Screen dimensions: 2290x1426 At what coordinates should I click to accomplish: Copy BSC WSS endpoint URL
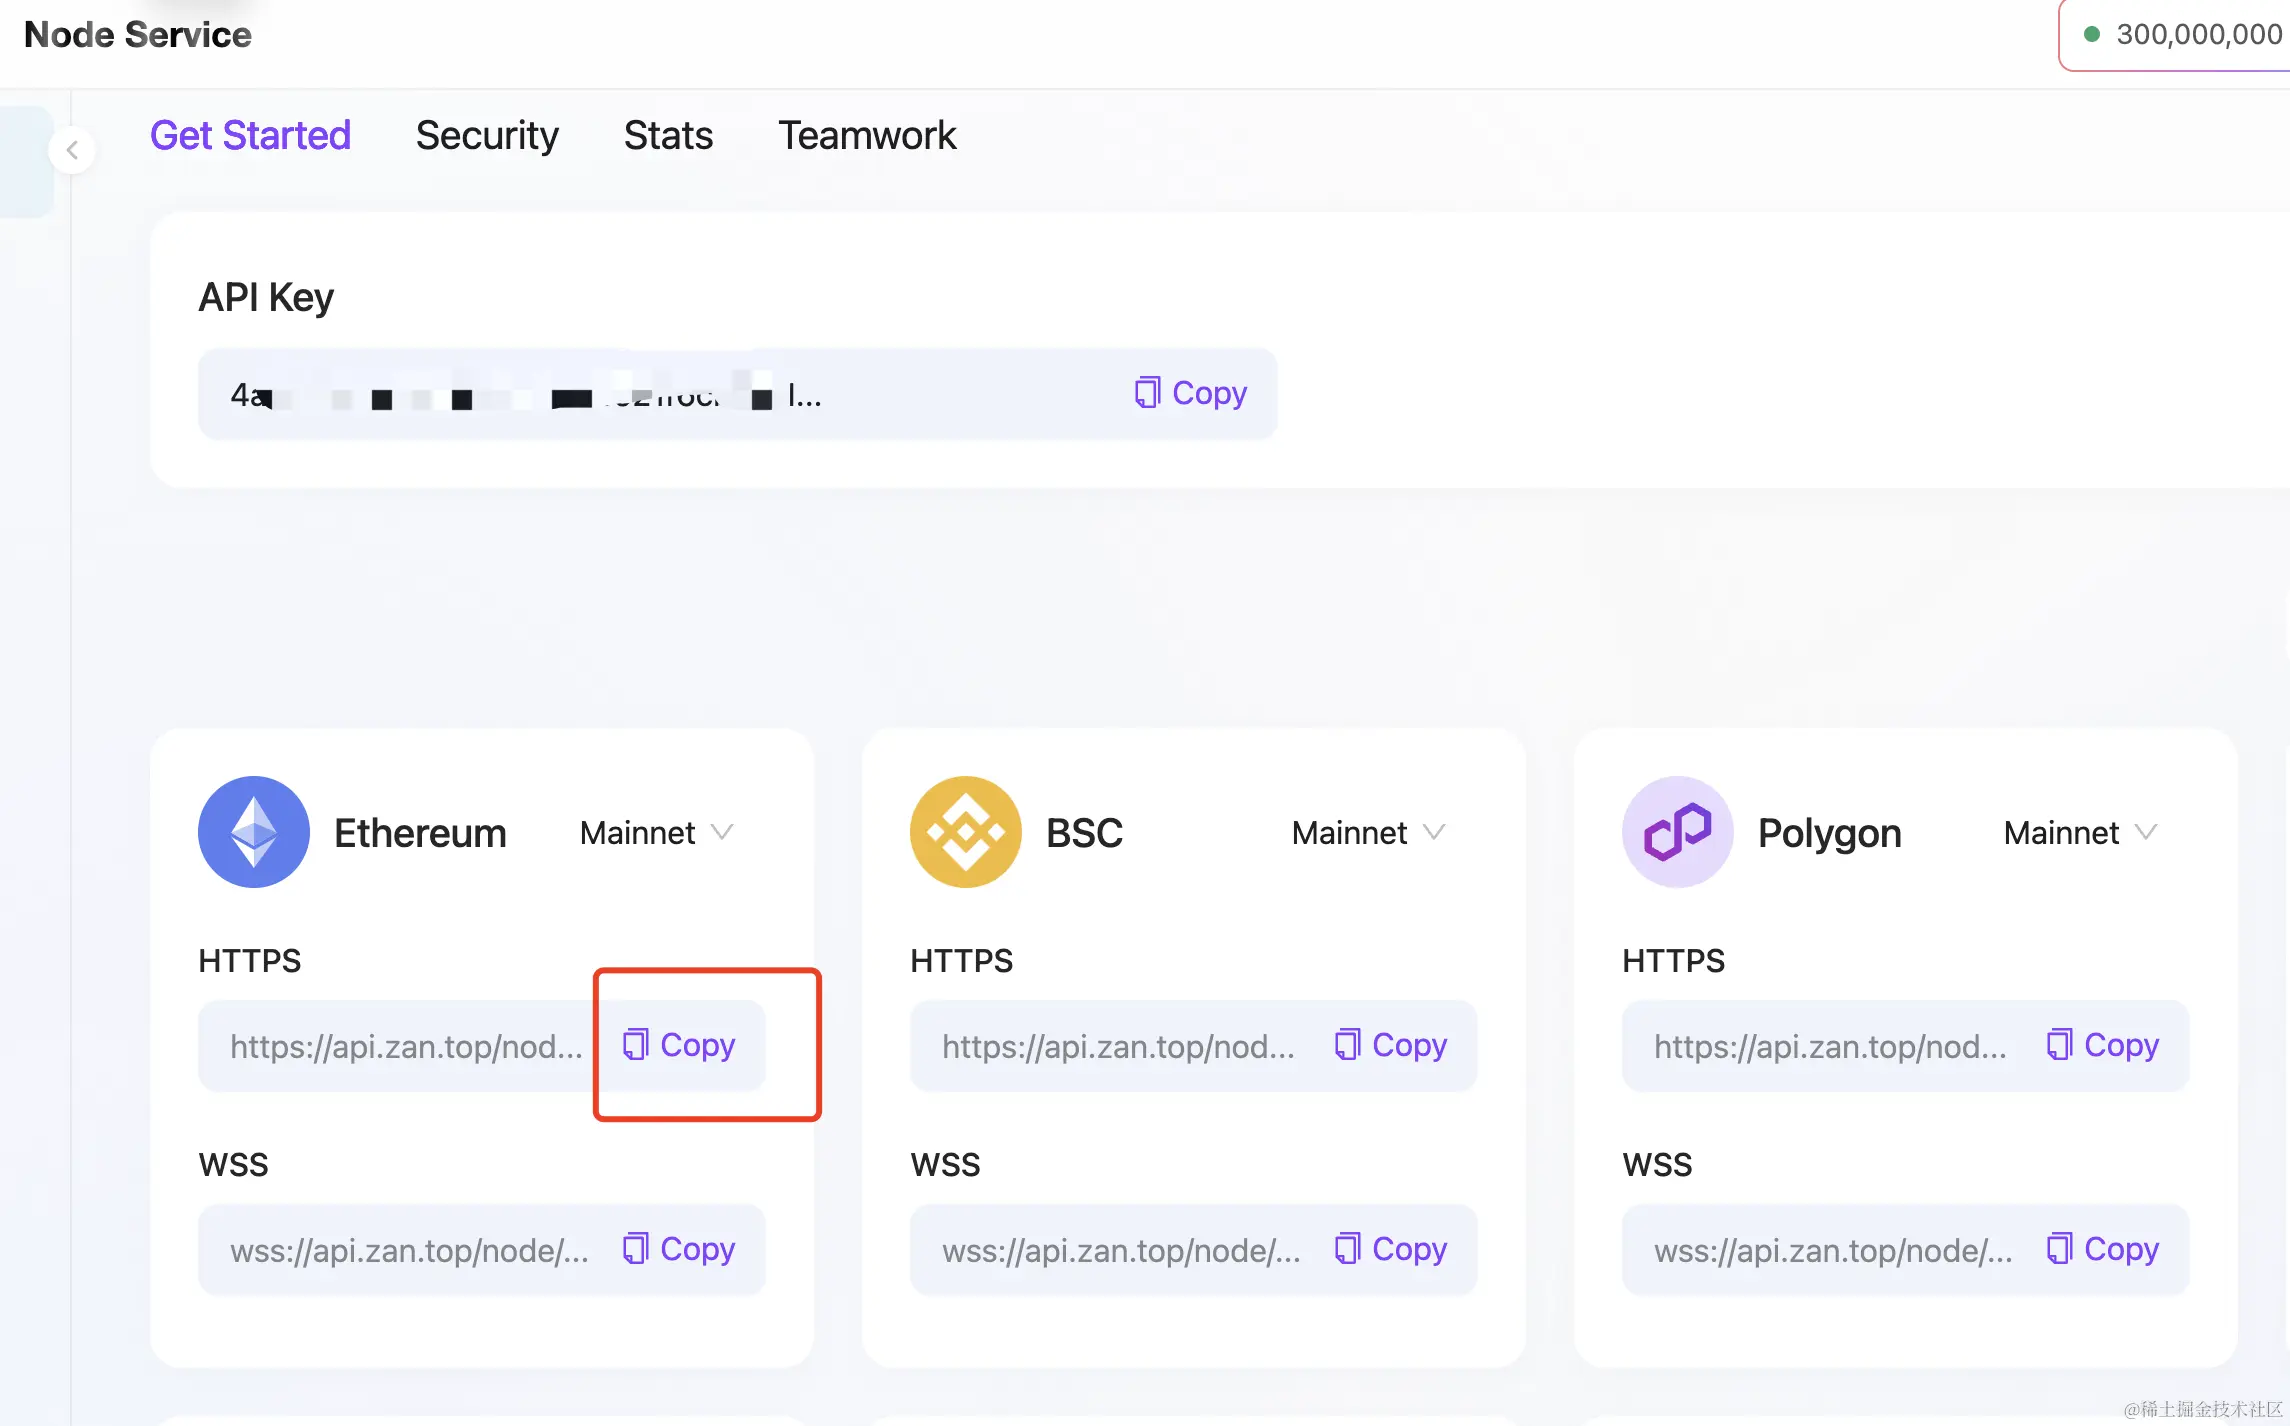[x=1391, y=1249]
